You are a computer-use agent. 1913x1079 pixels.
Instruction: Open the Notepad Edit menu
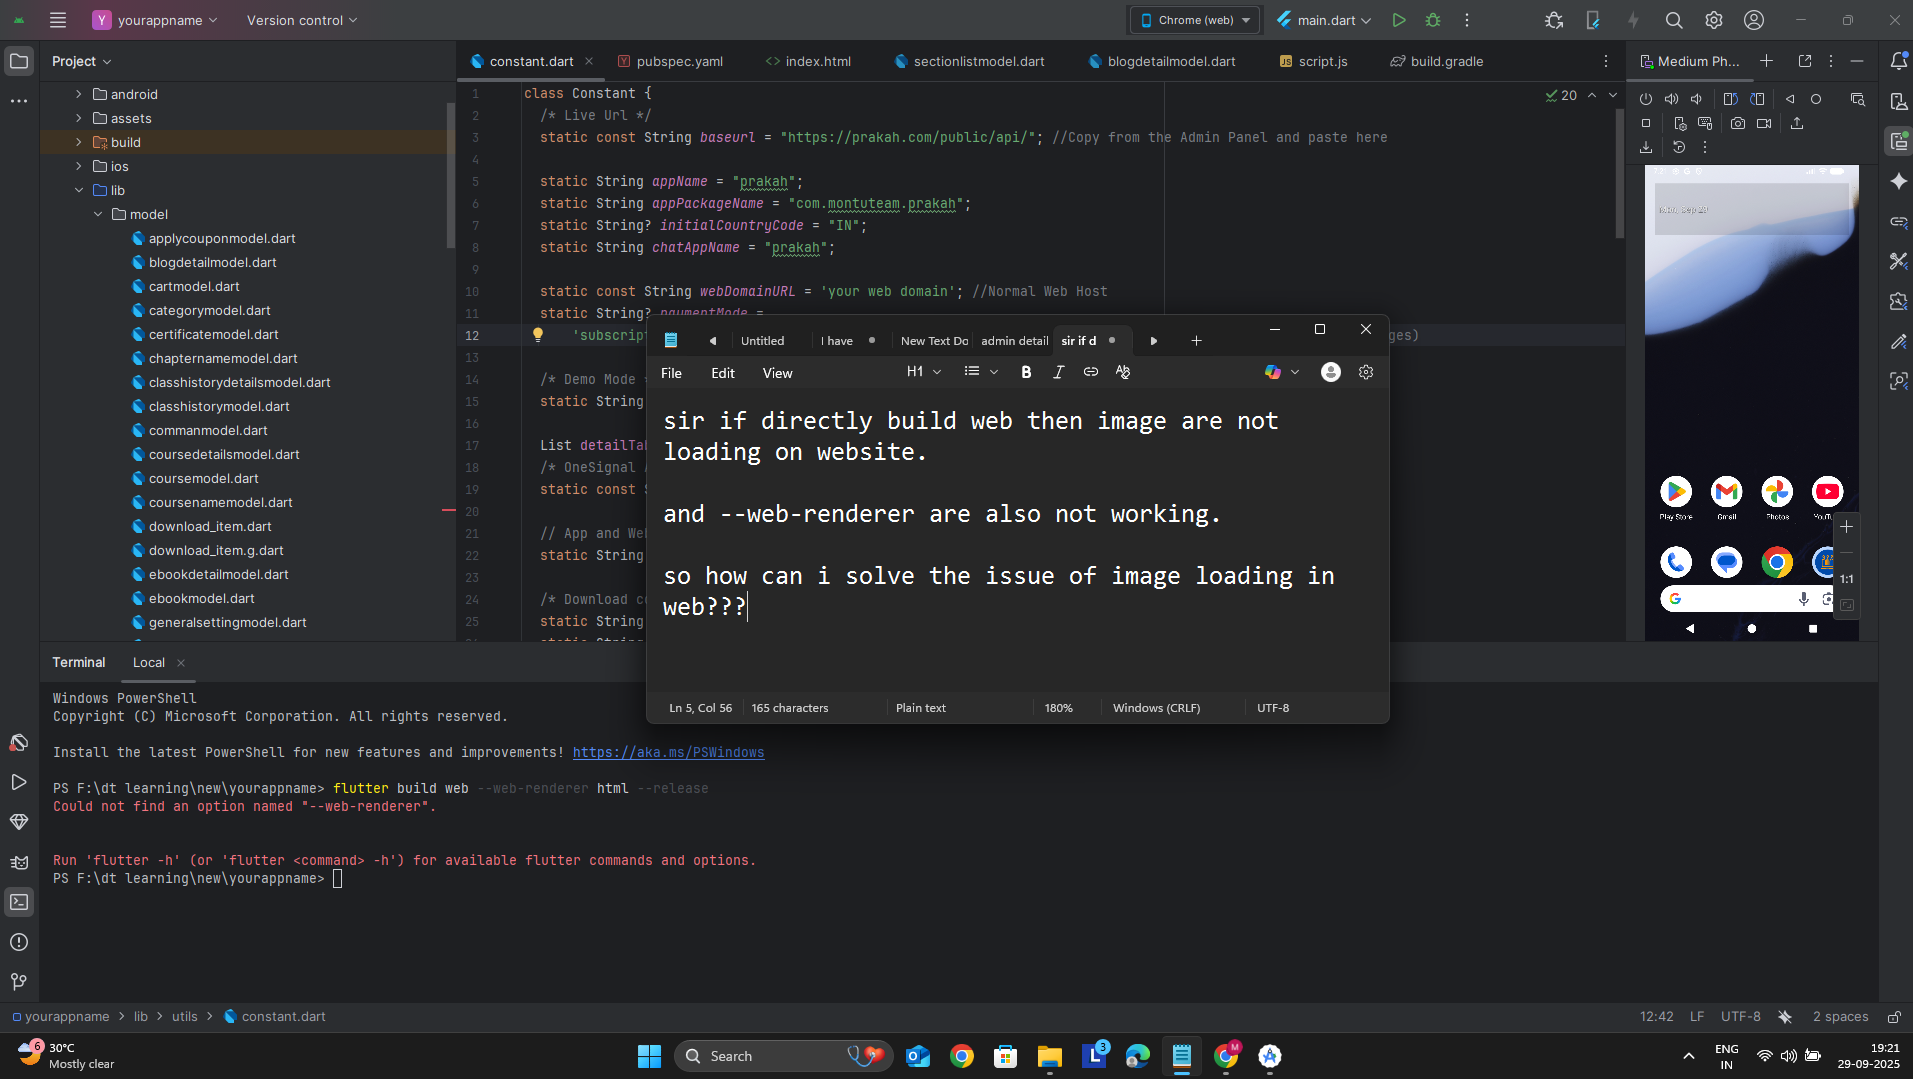click(x=722, y=373)
